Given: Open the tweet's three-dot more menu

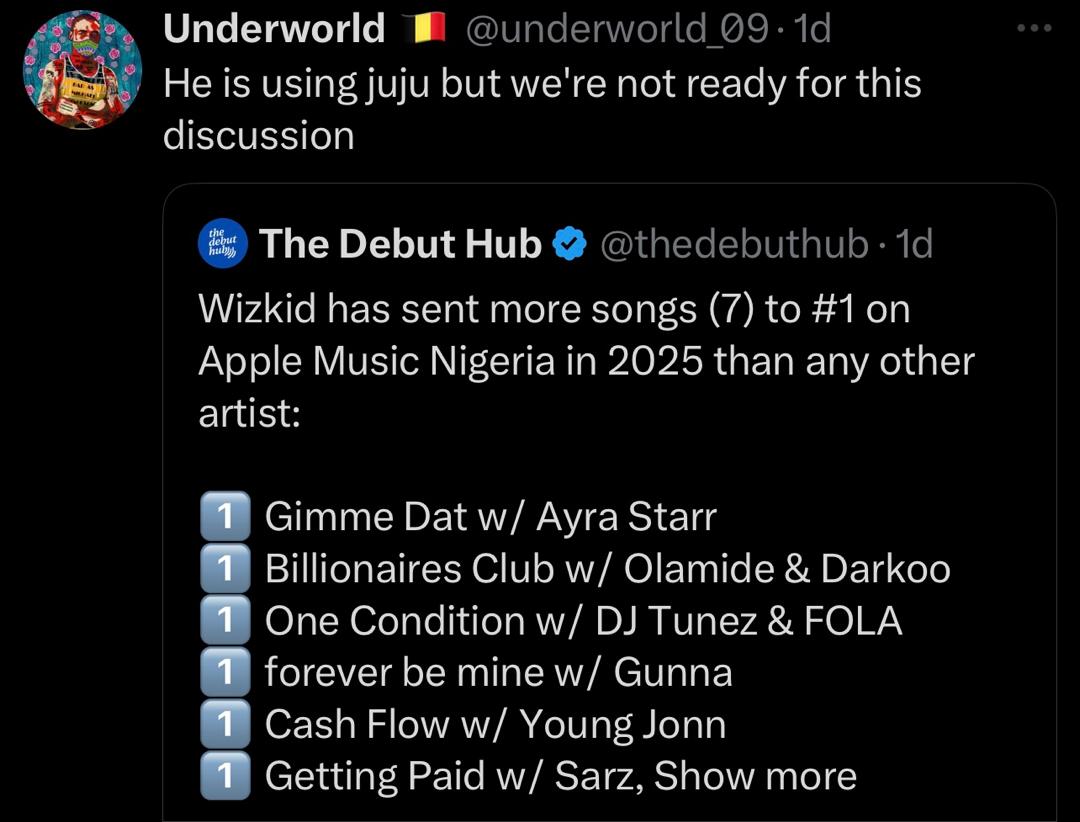Looking at the screenshot, I should pyautogui.click(x=1034, y=28).
